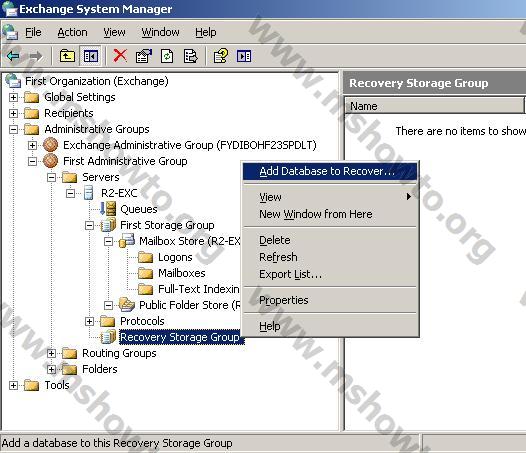
Task: Click the MMC icon beside the File menu
Action: click(10, 32)
